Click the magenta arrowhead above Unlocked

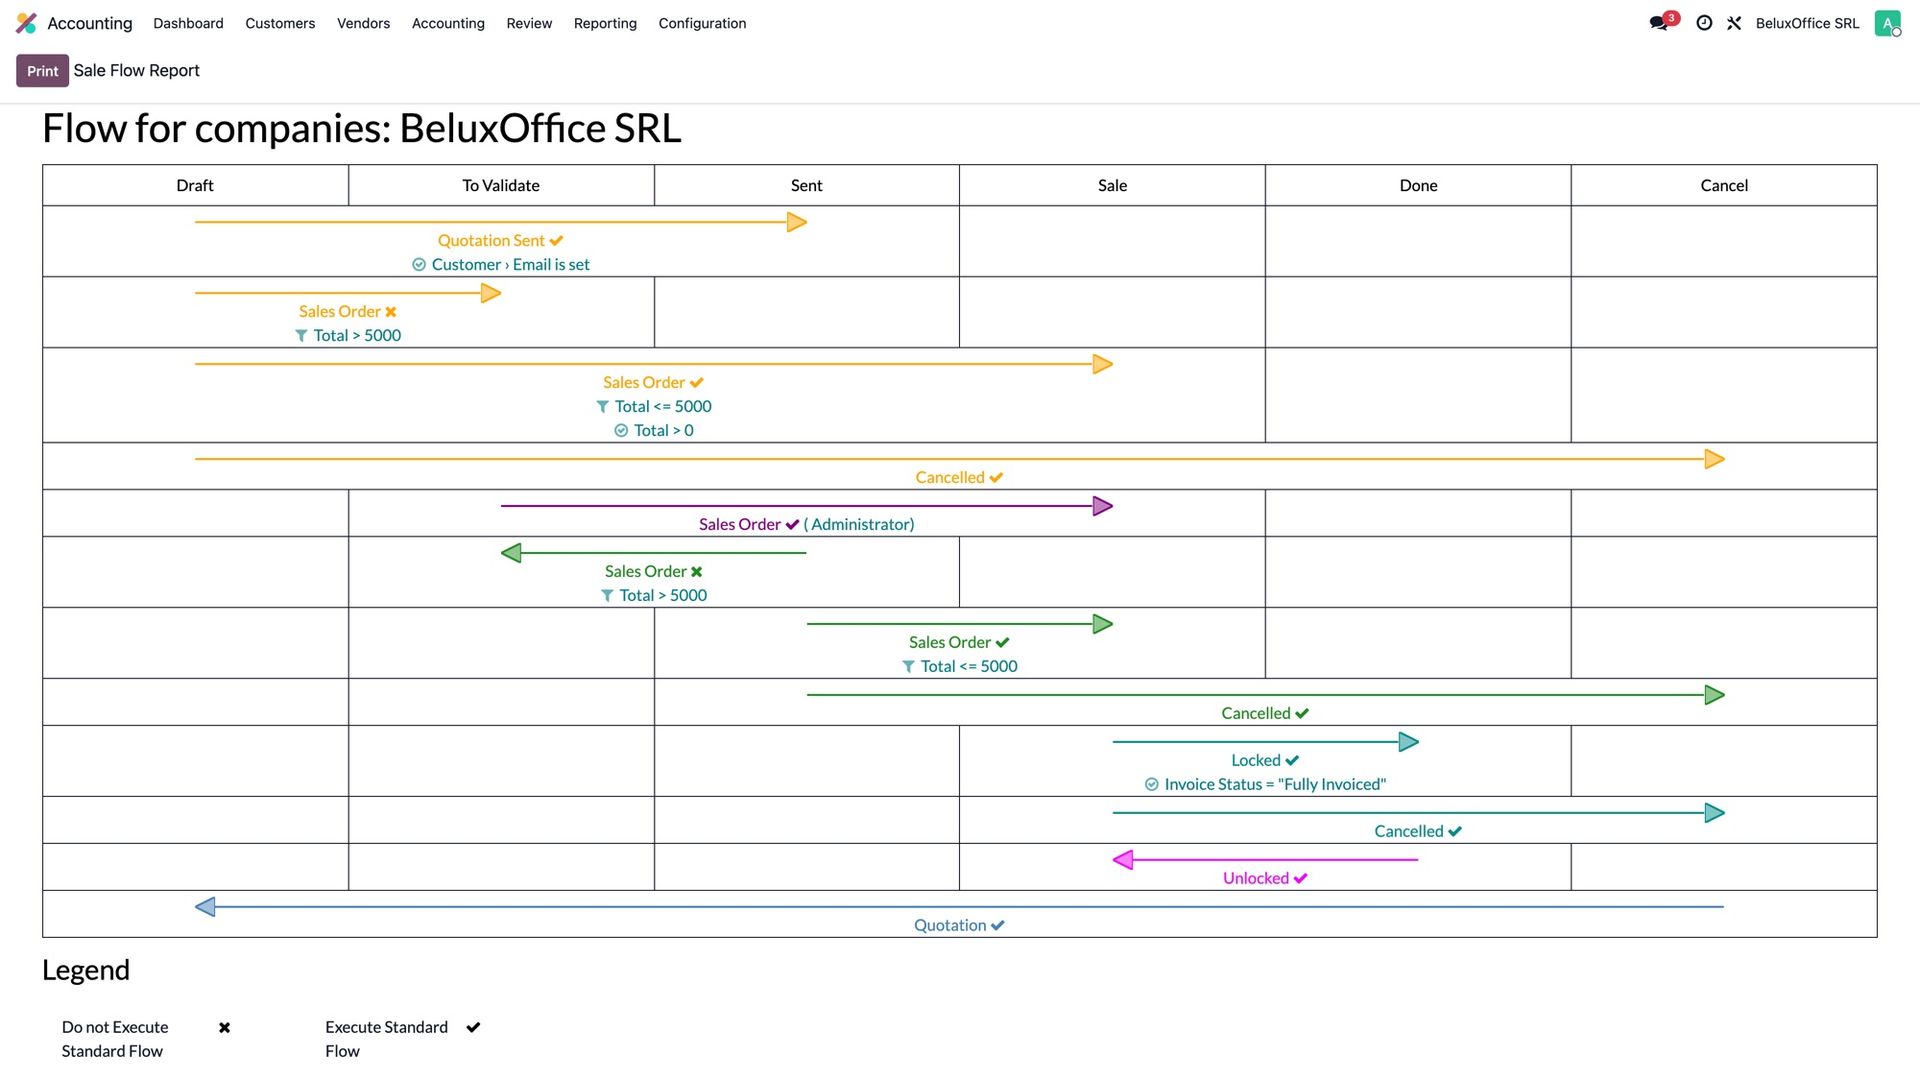point(1123,860)
